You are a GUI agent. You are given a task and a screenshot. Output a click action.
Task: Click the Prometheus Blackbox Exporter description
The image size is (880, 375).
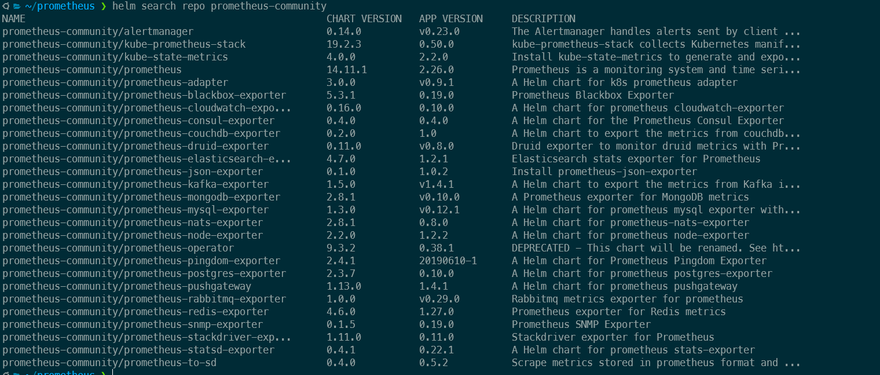click(x=593, y=95)
